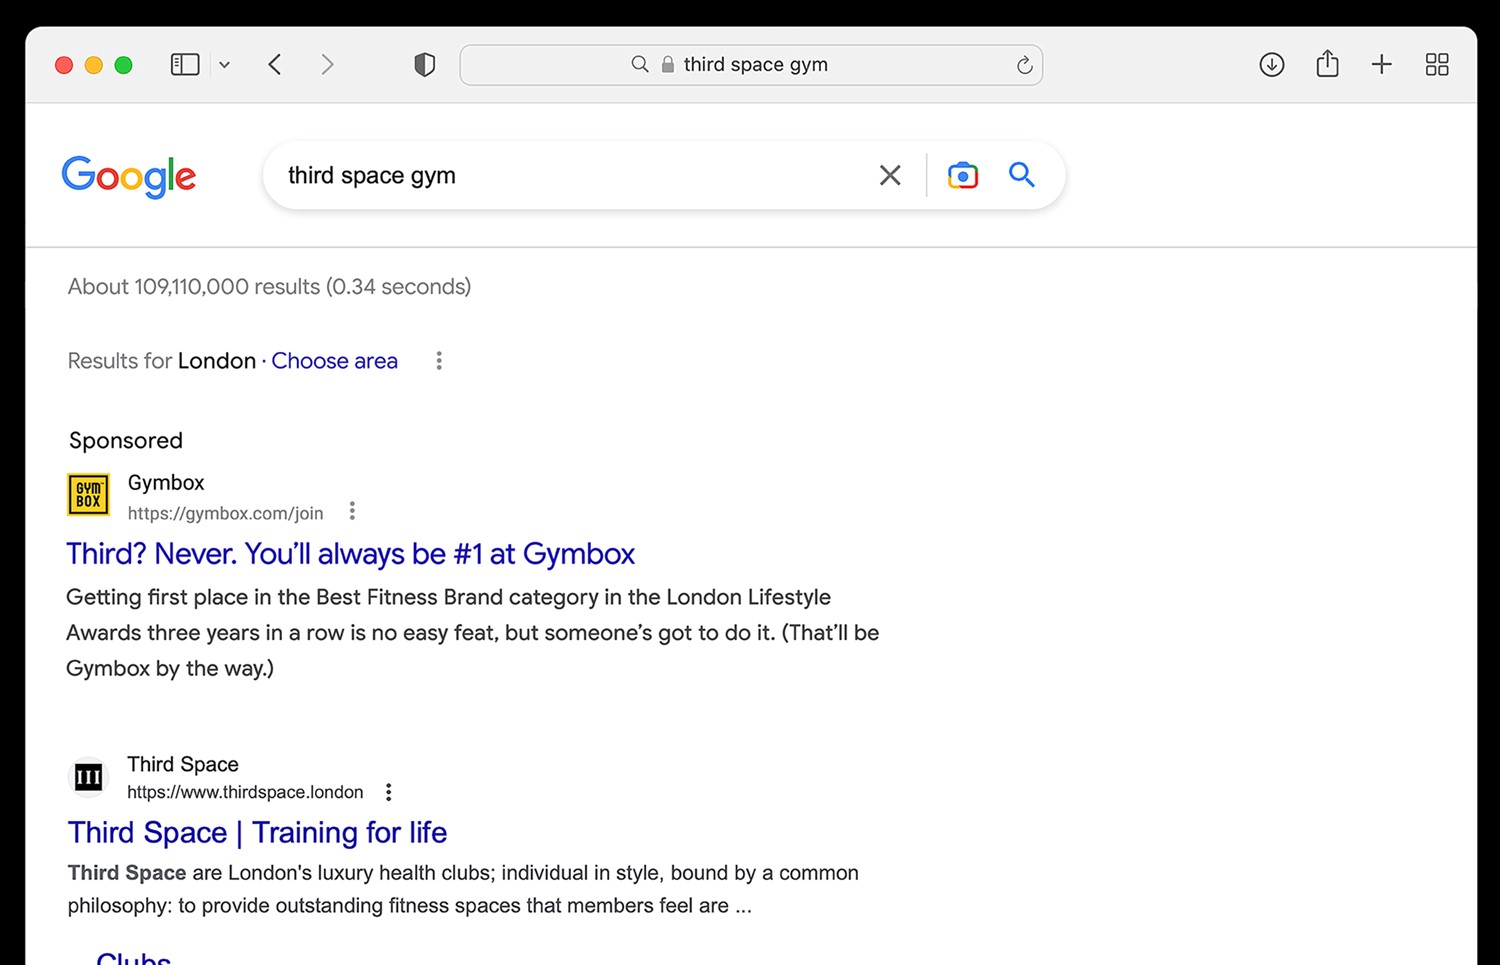The image size is (1500, 965).
Task: Toggle the Safari sidebar icon
Action: [185, 65]
